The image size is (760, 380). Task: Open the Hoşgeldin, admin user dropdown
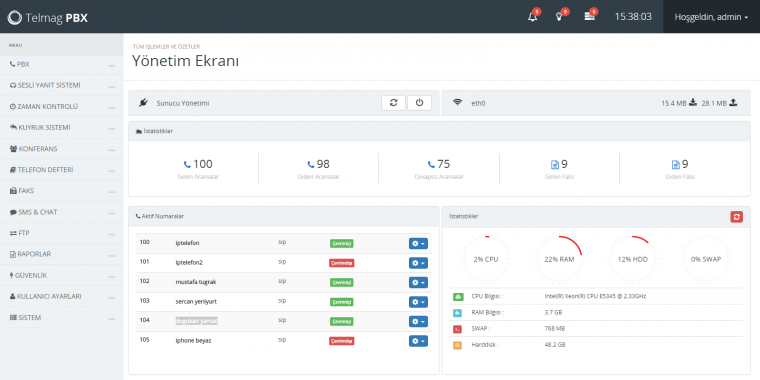(x=711, y=16)
